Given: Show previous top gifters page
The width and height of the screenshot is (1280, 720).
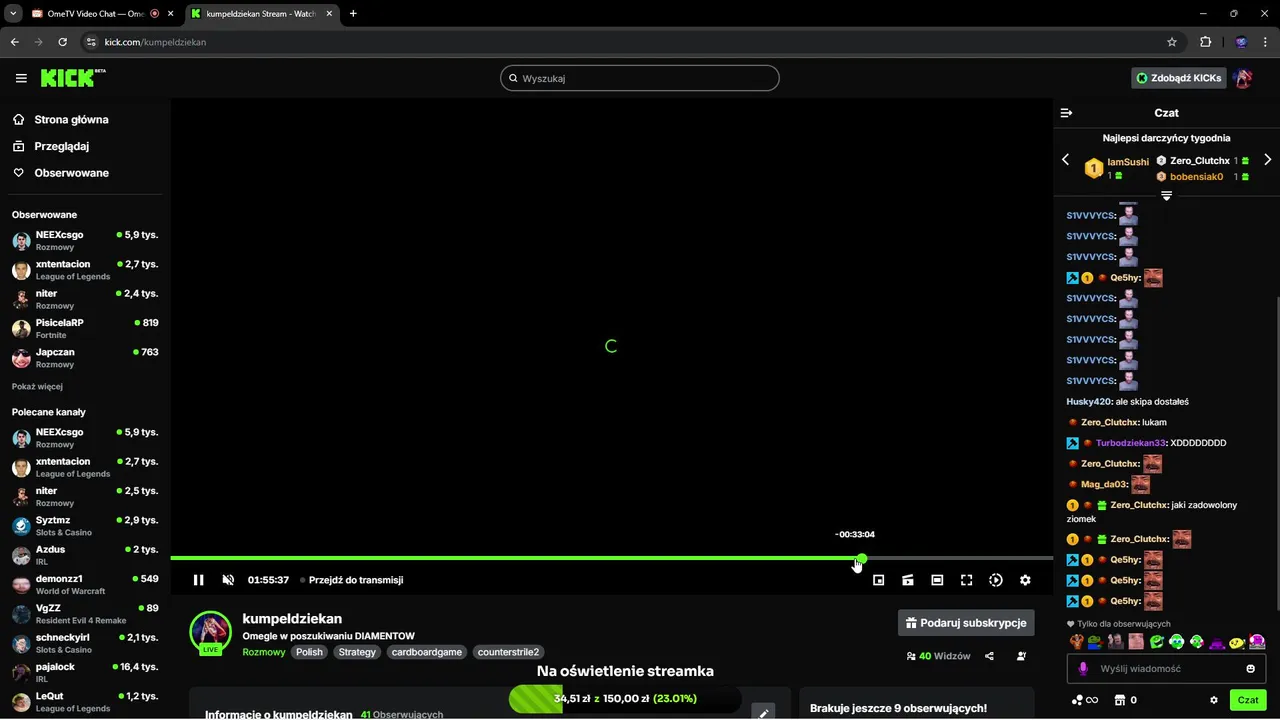Looking at the screenshot, I should pos(1065,160).
